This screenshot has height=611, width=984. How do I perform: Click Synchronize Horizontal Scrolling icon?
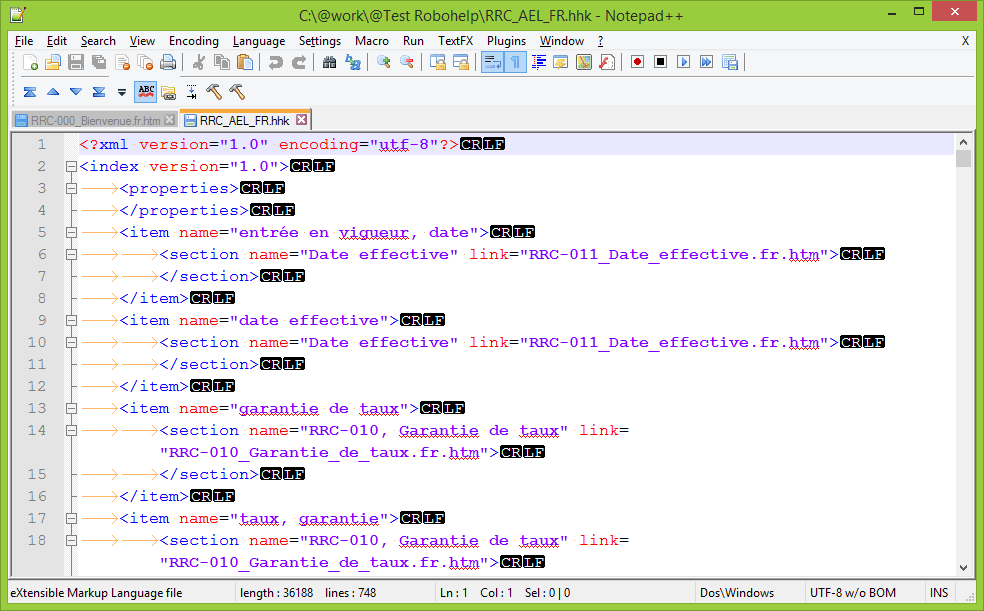pyautogui.click(x=461, y=62)
